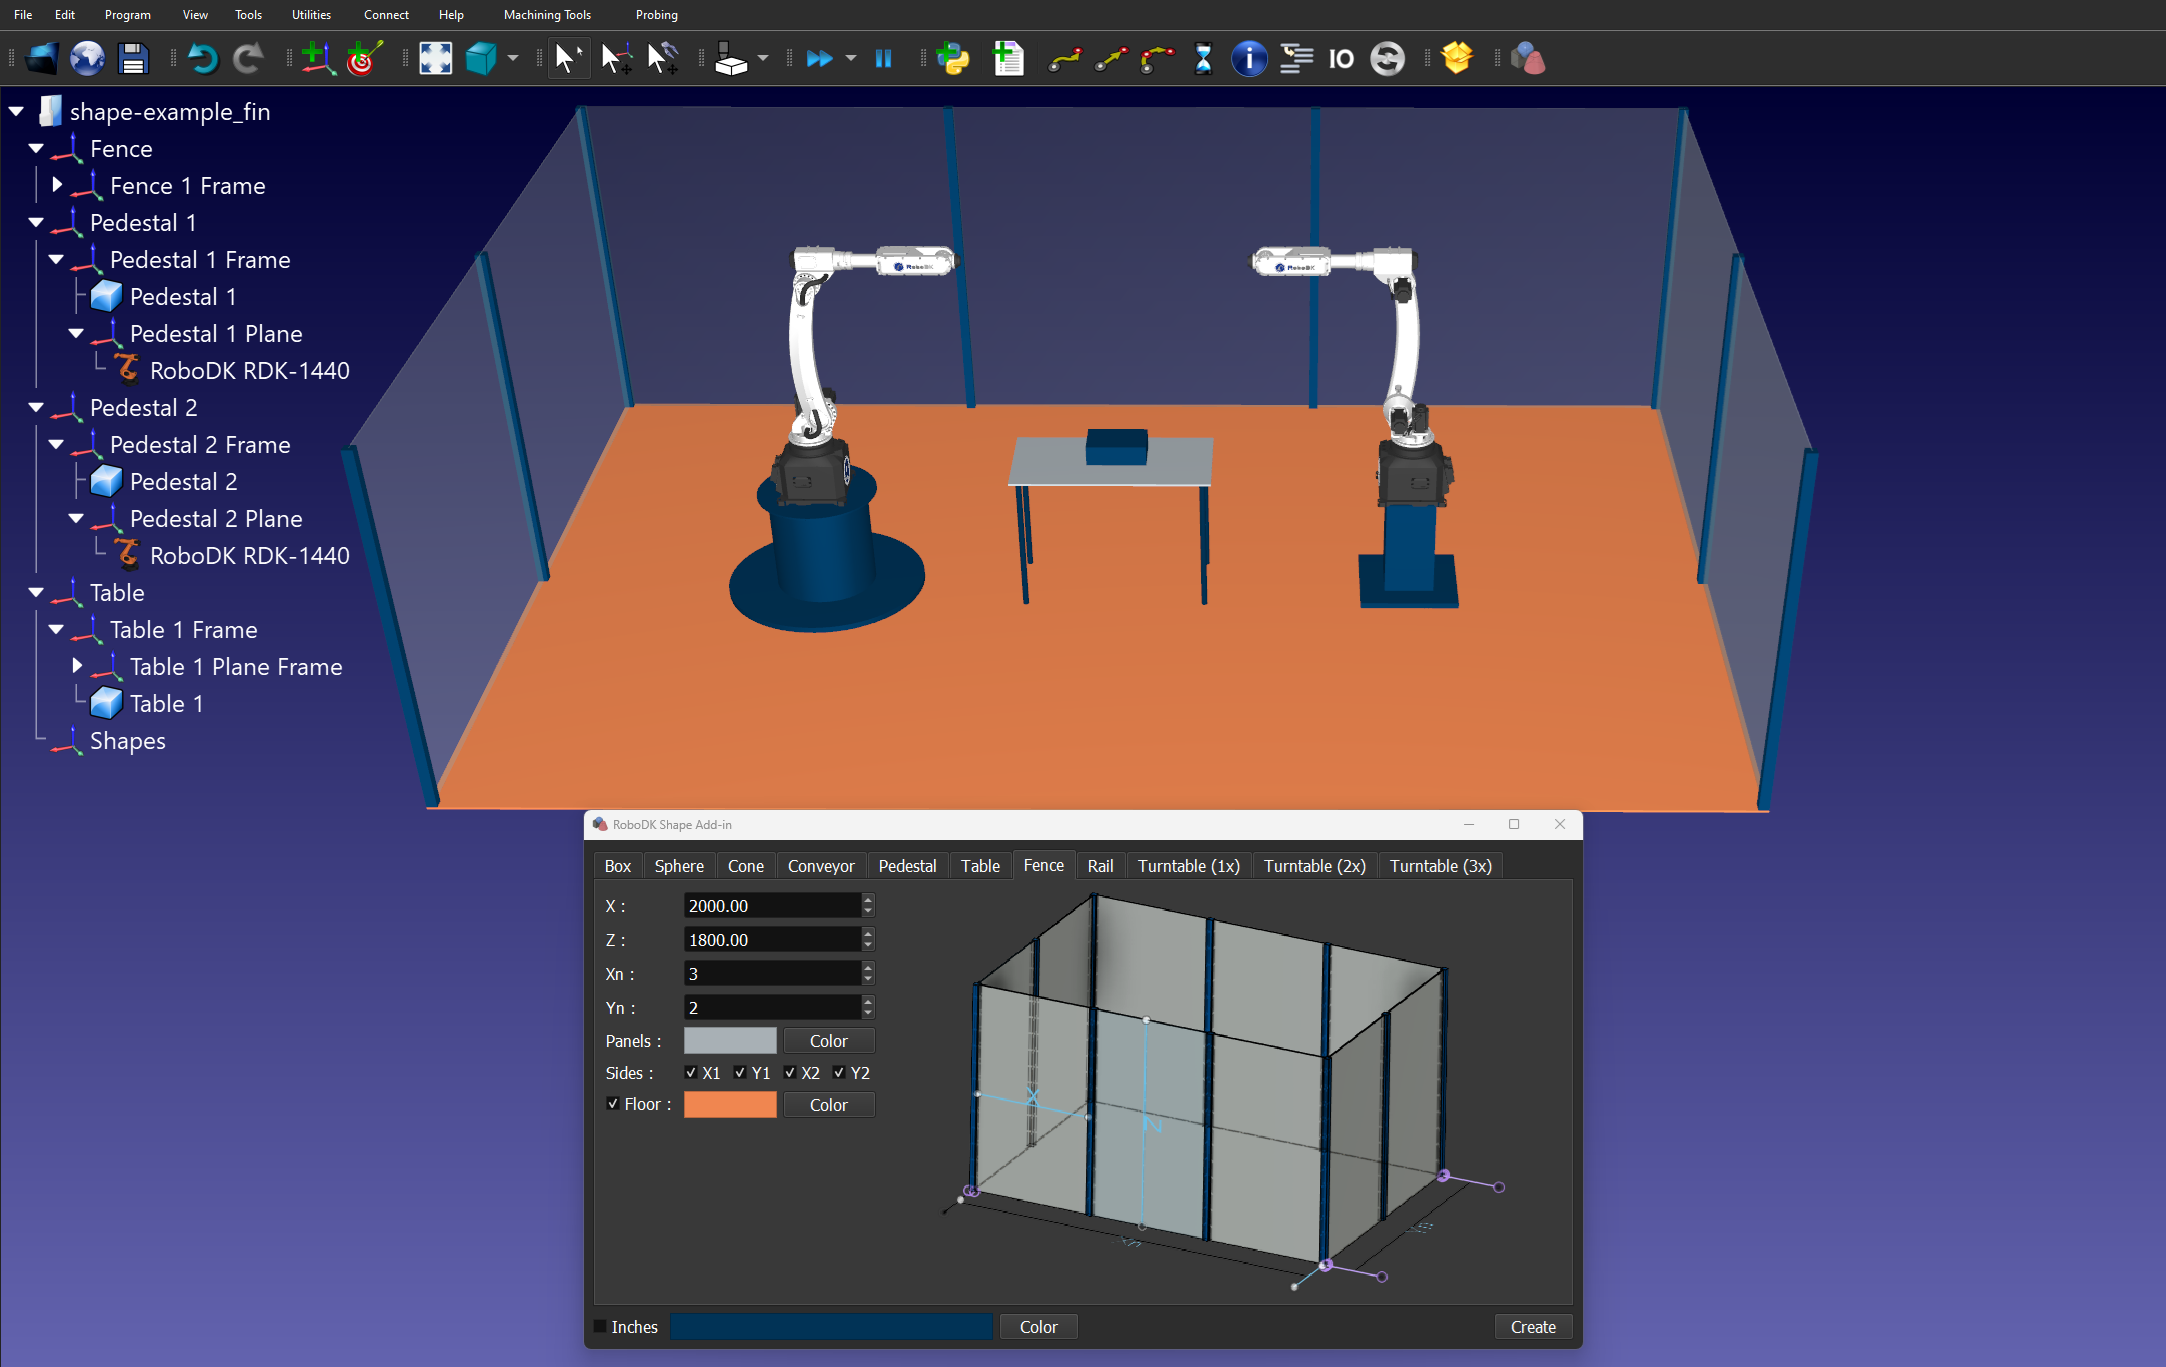Pause the simulation
This screenshot has width=2166, height=1367.
point(883,59)
